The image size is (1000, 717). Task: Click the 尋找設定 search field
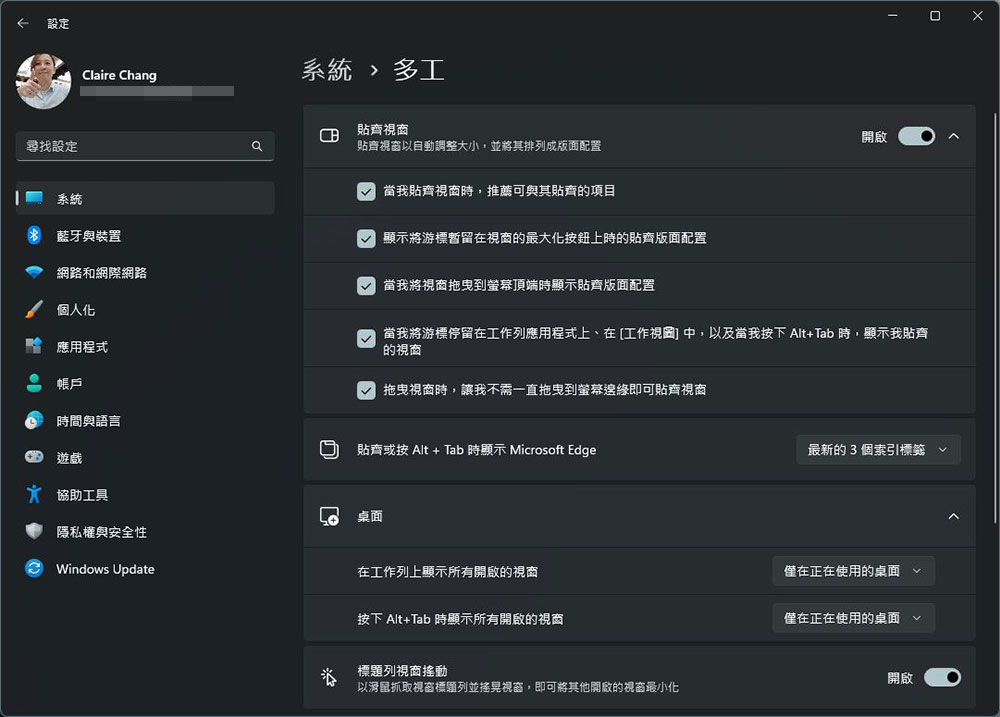[145, 146]
